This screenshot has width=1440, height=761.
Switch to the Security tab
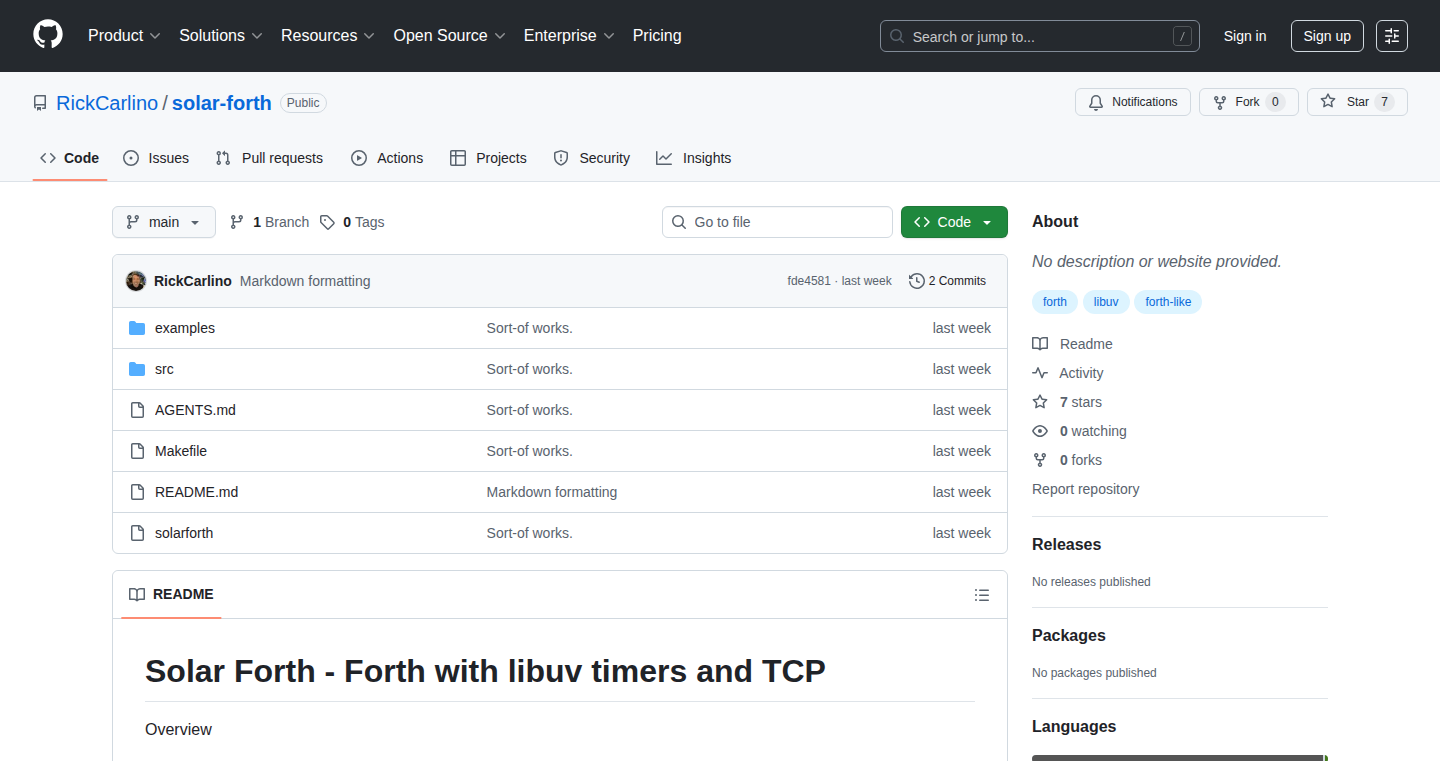coord(592,158)
